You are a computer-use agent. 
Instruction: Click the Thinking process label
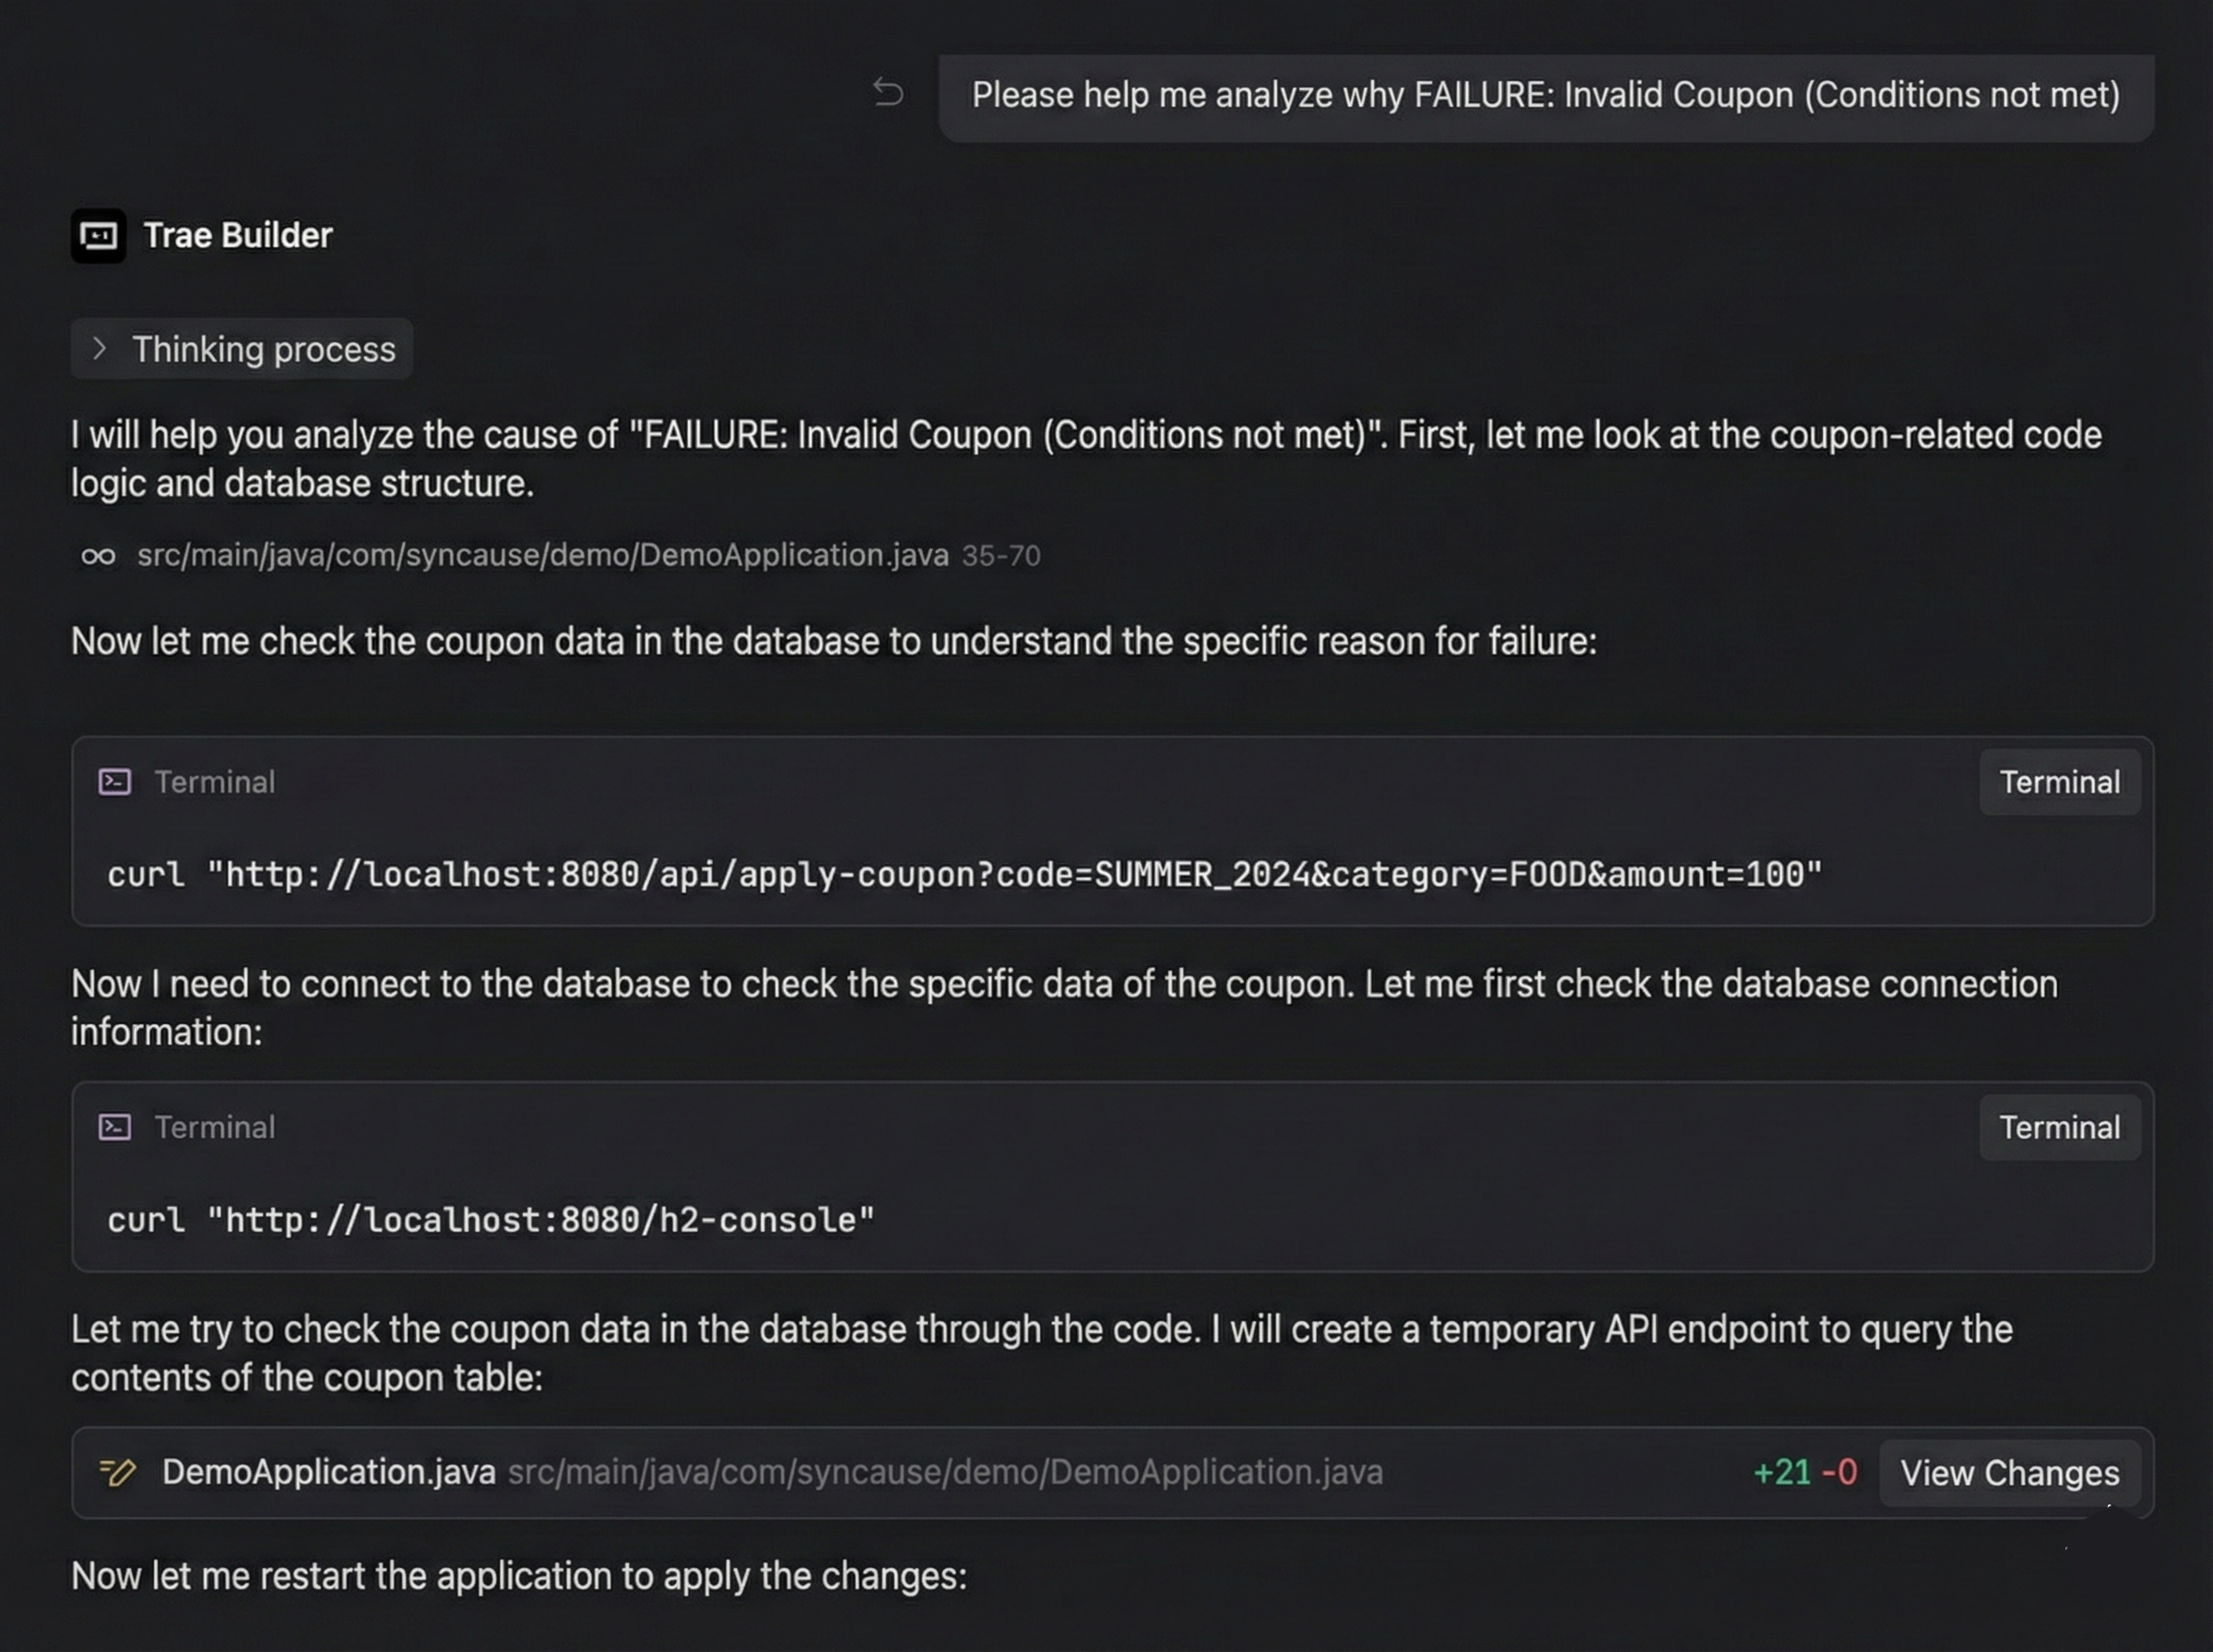[x=264, y=349]
